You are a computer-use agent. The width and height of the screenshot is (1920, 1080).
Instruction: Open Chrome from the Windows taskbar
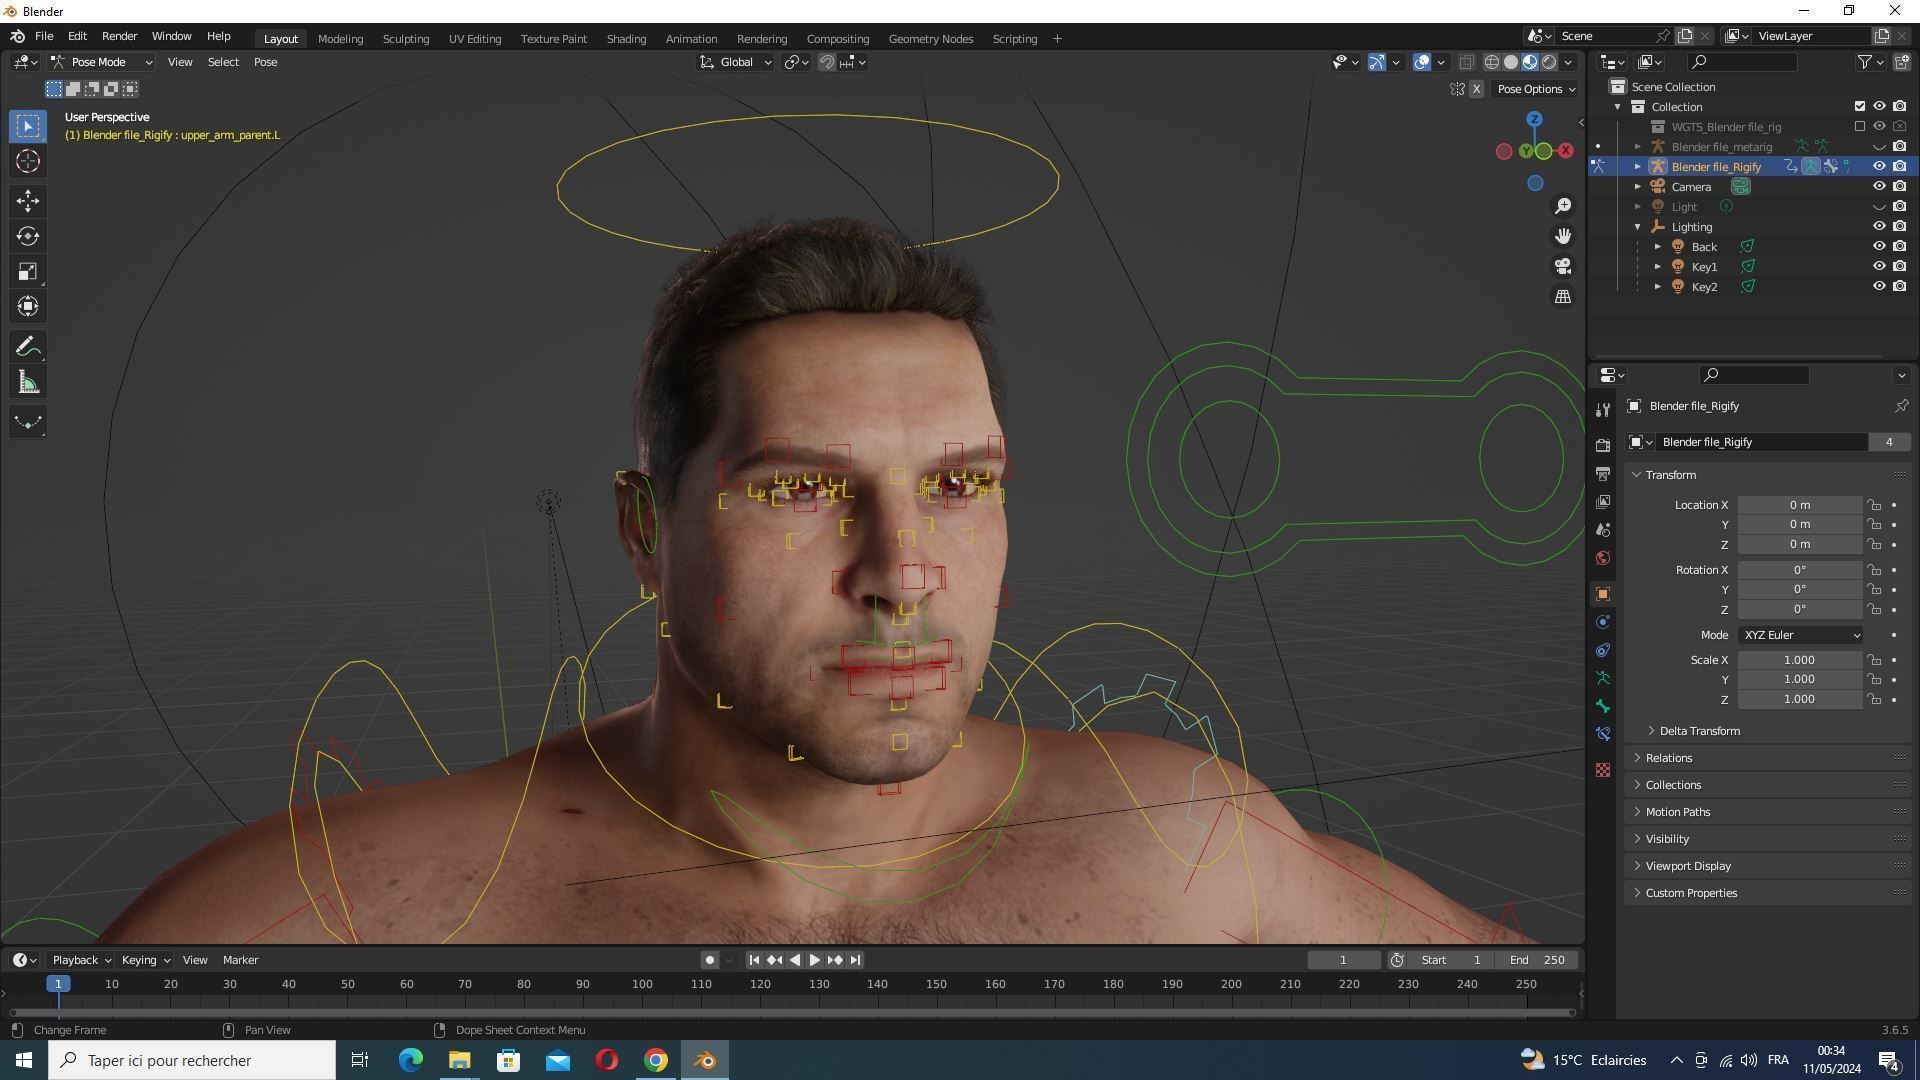click(x=656, y=1060)
